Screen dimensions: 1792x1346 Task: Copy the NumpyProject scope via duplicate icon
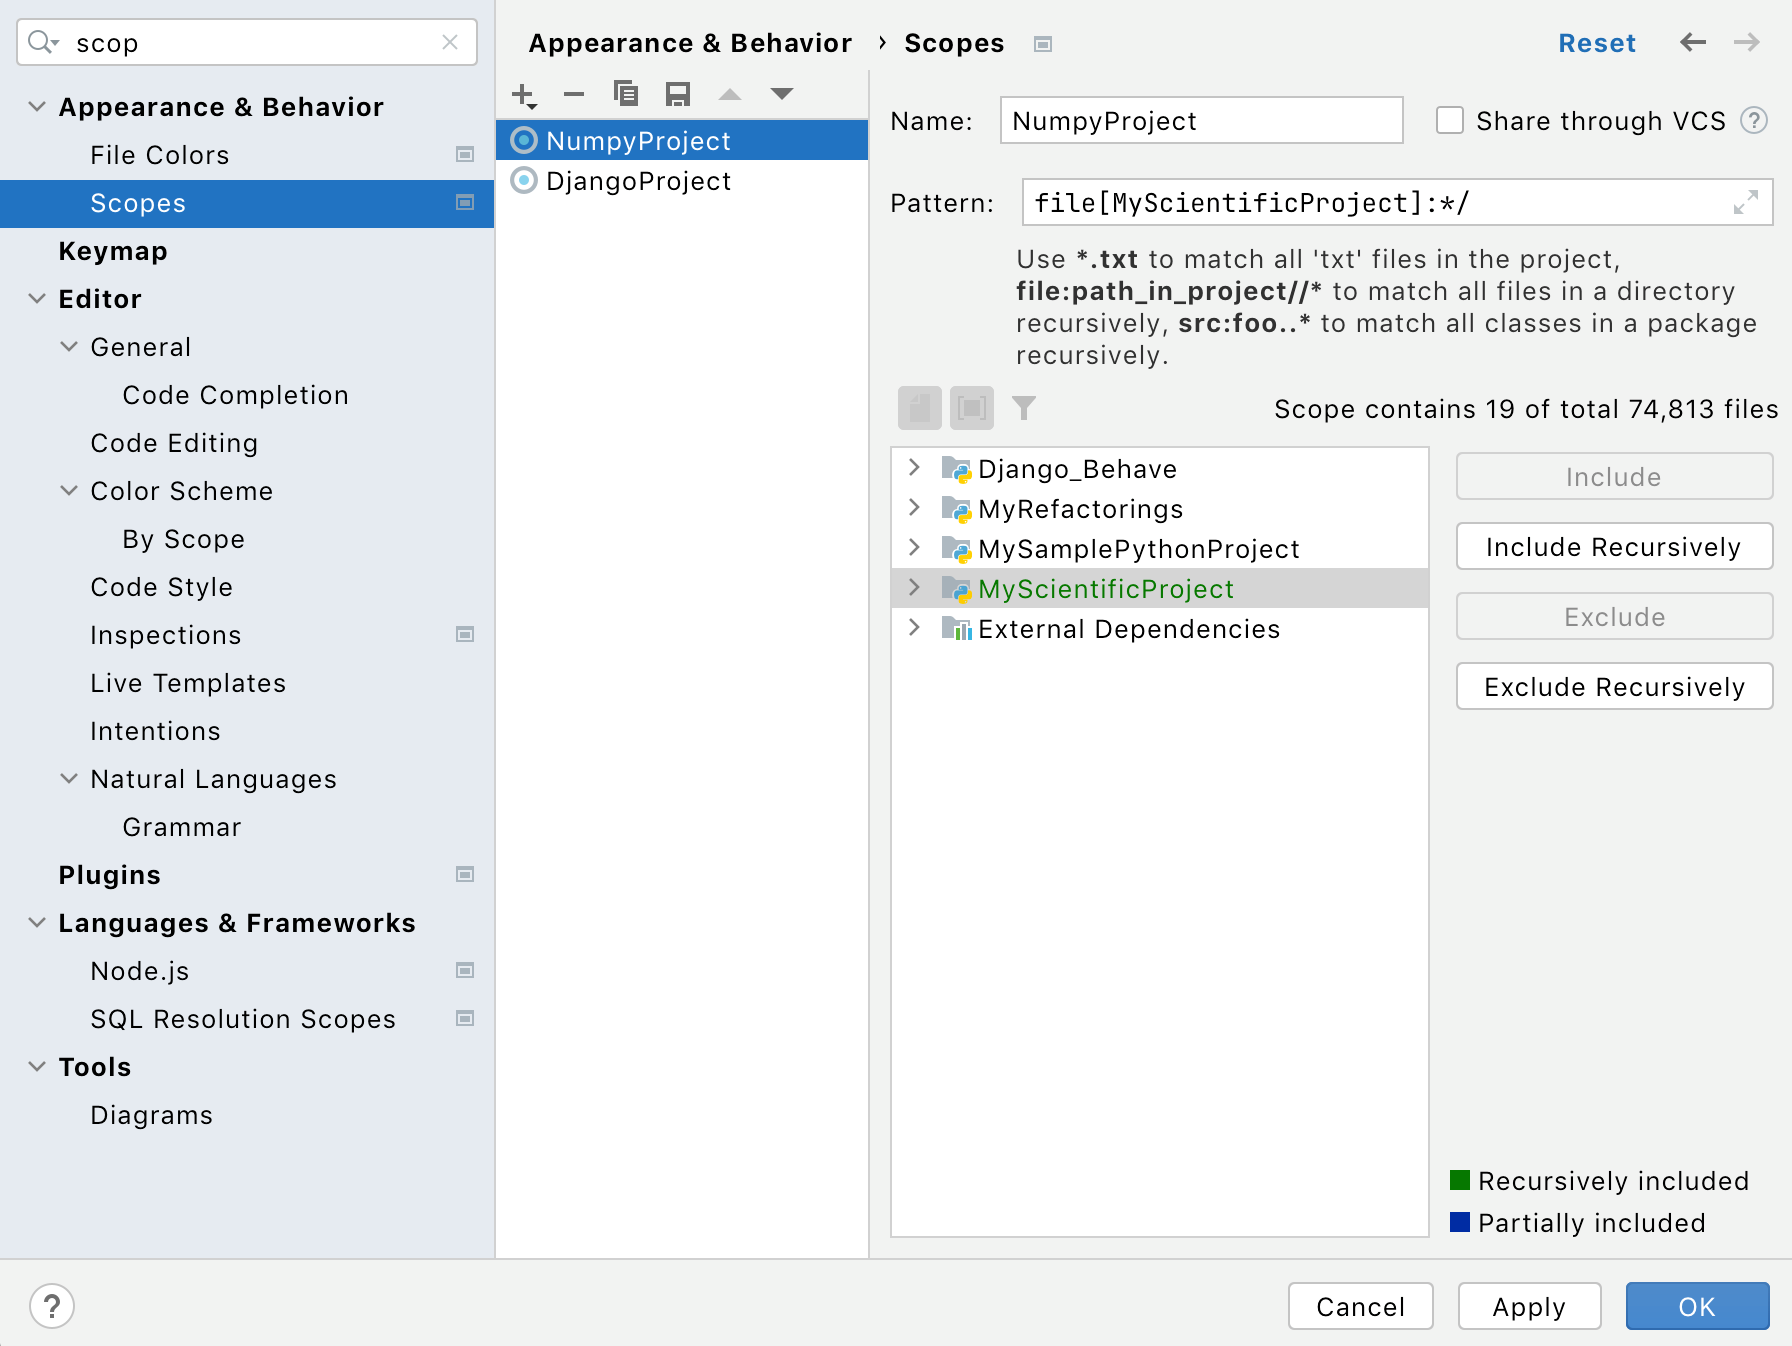click(627, 93)
